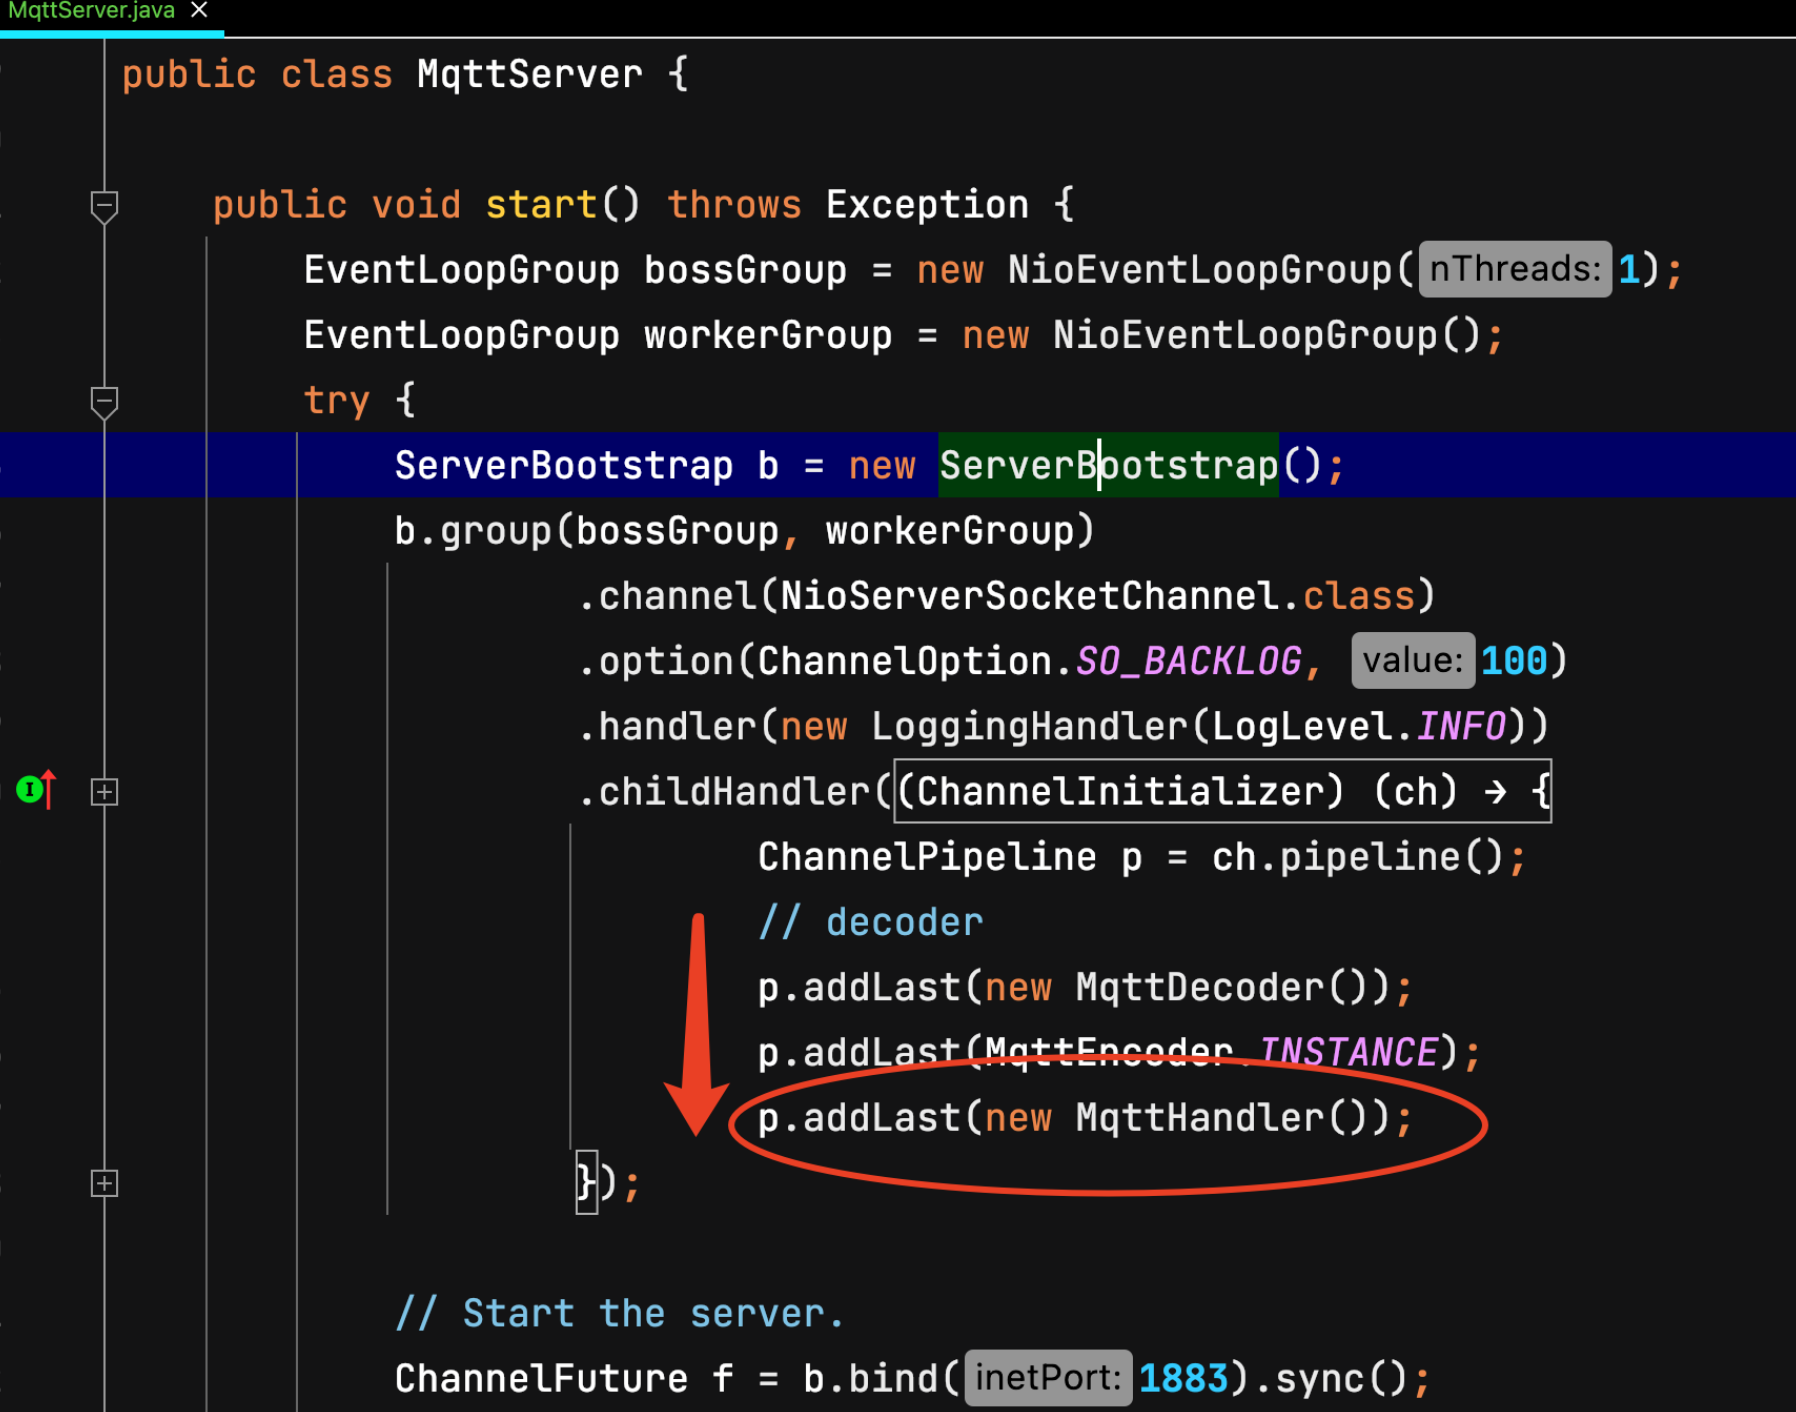
Task: Toggle the fold control next to public void start()
Action: (x=105, y=206)
